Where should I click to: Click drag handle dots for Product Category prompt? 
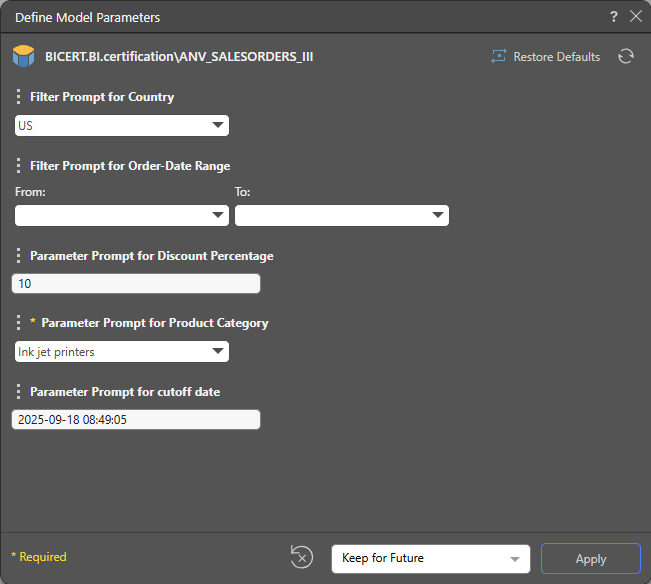pyautogui.click(x=19, y=323)
